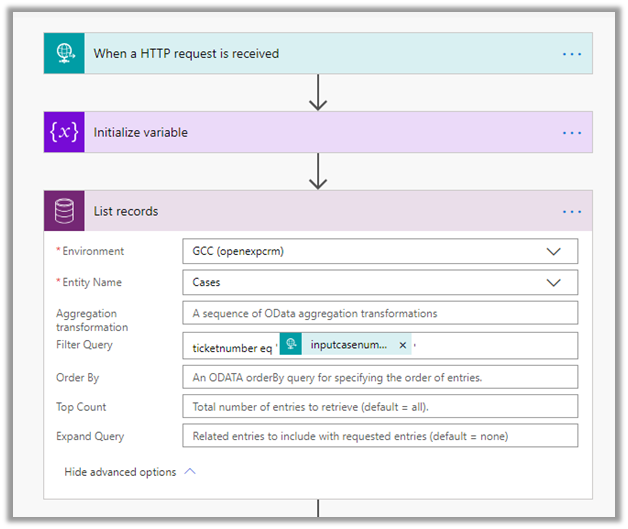Click the Order By input field
This screenshot has height=529, width=628.
380,377
